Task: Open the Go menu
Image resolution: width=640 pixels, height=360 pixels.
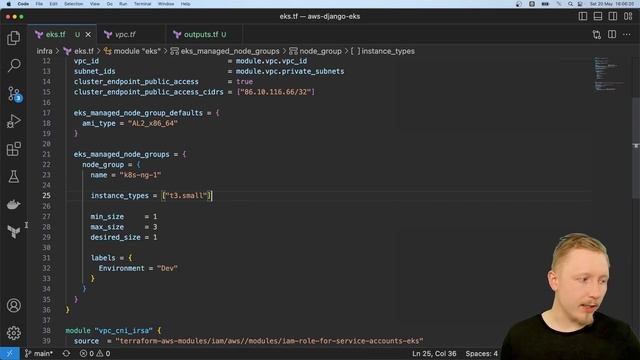Action: pyautogui.click(x=109, y=4)
